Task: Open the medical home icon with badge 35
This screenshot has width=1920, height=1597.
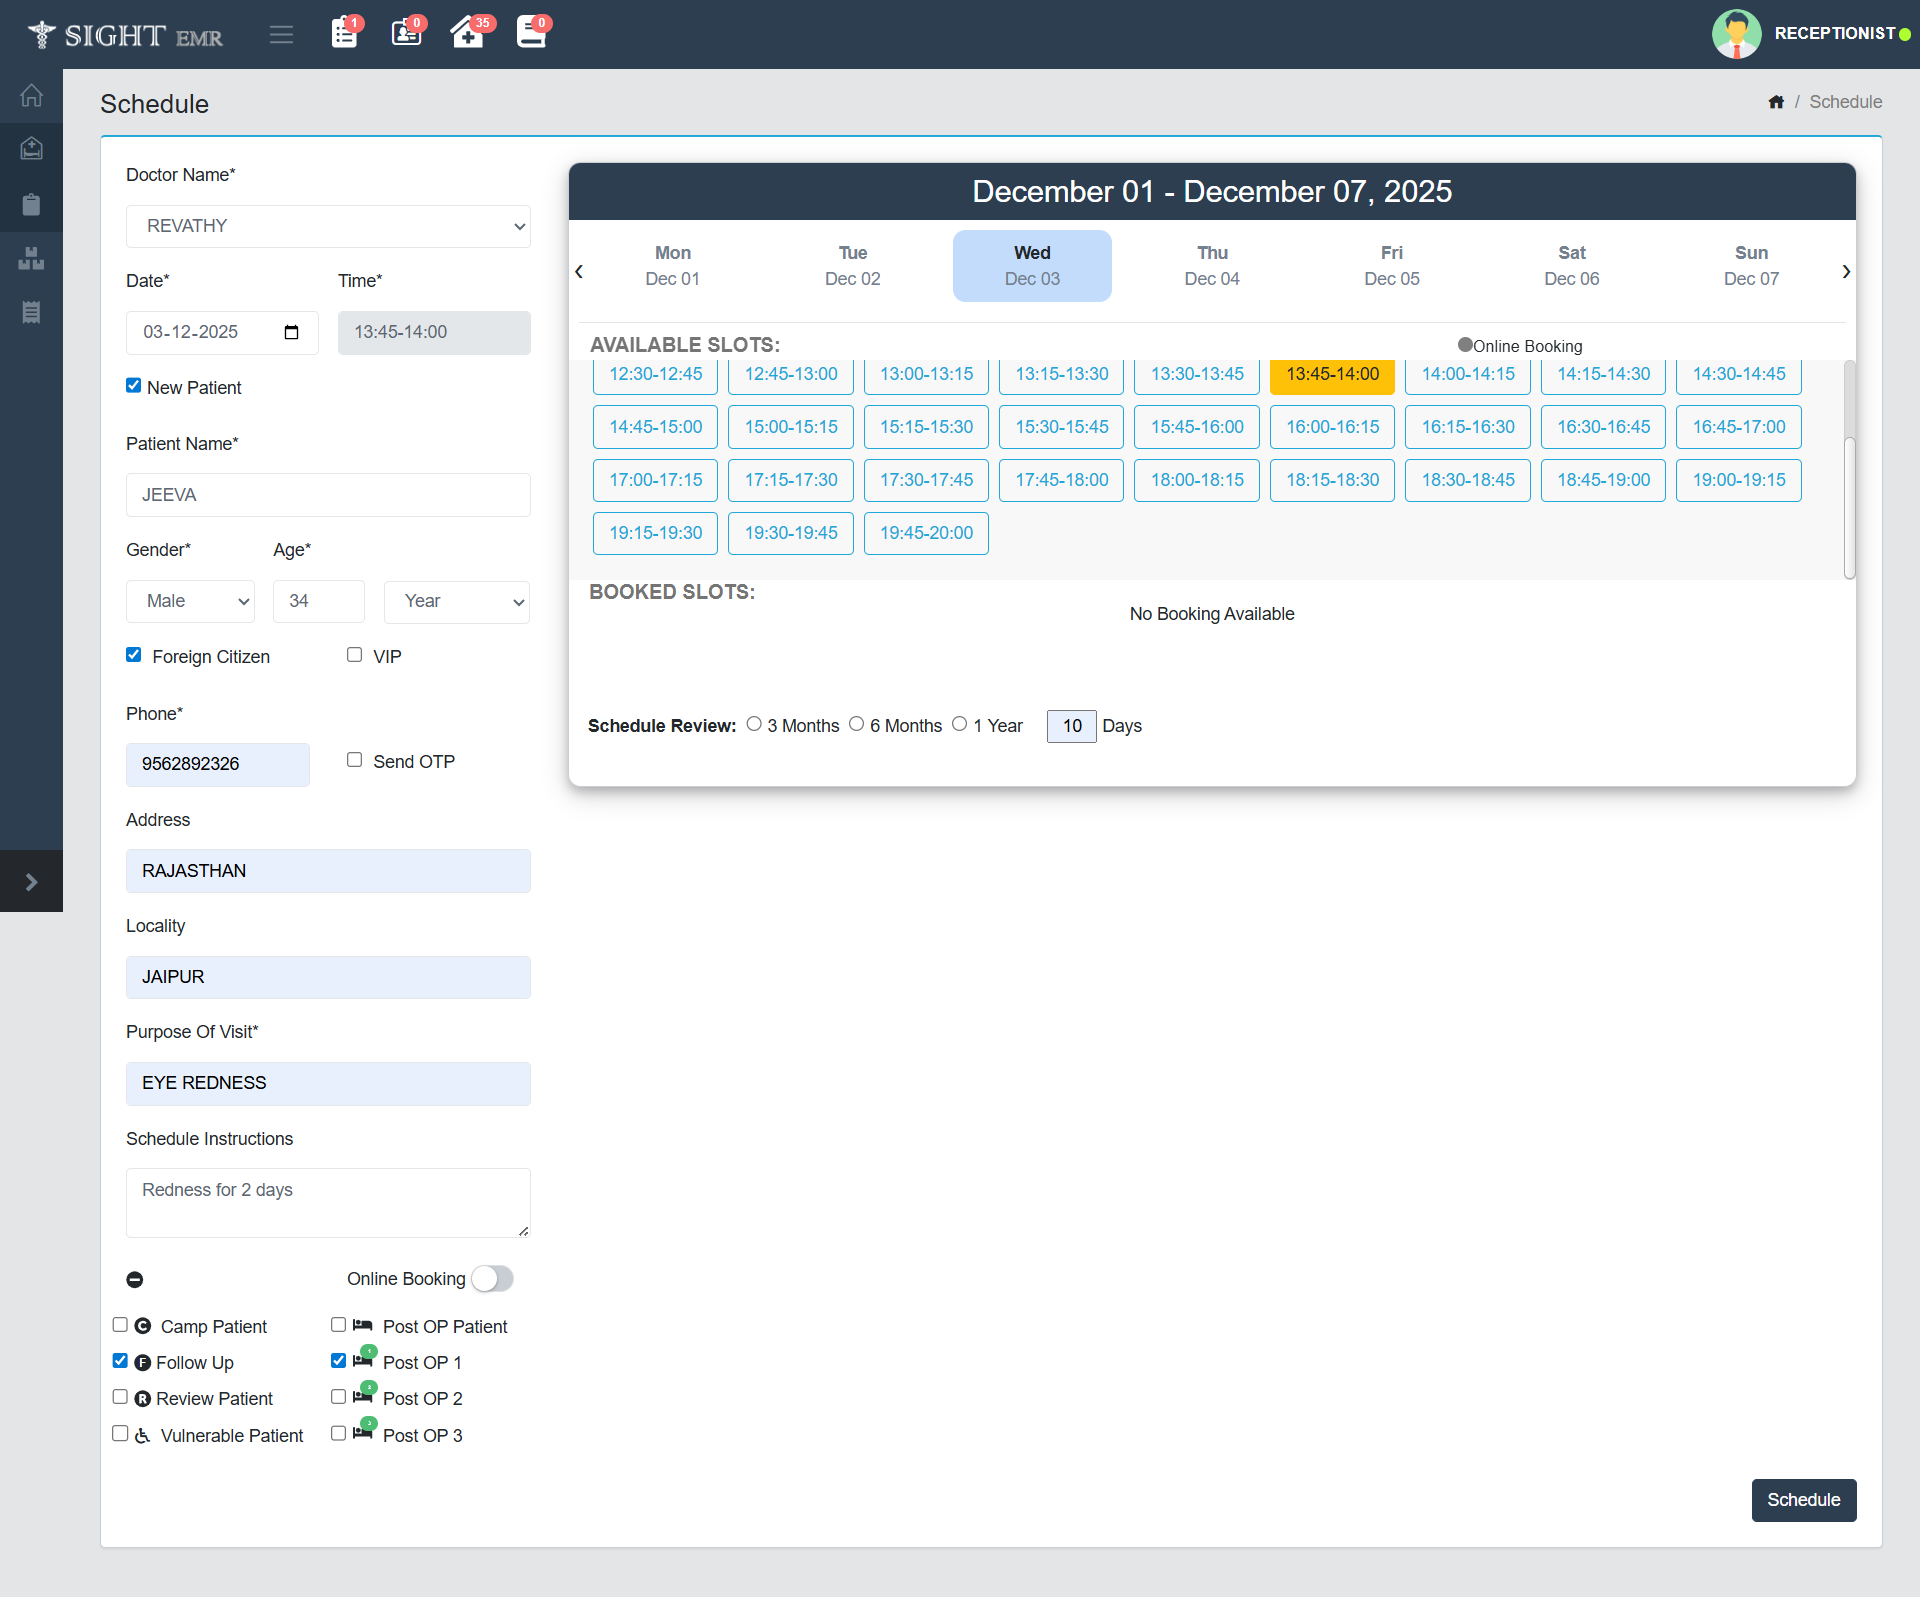Action: [467, 33]
